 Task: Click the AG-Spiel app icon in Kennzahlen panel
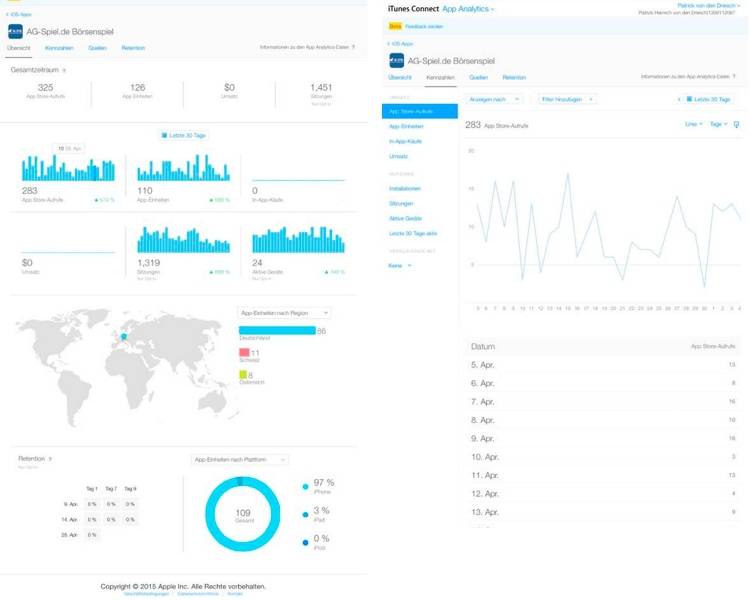397,61
